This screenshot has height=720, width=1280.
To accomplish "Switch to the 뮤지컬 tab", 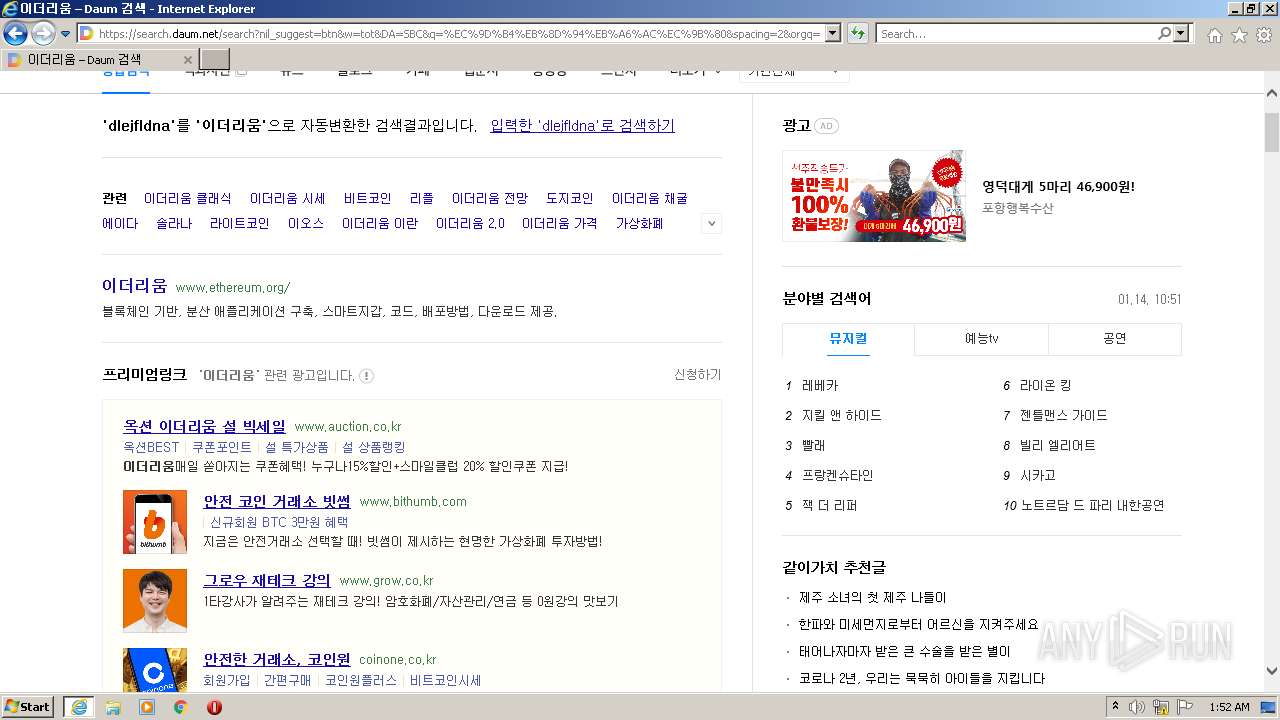I will (848, 338).
